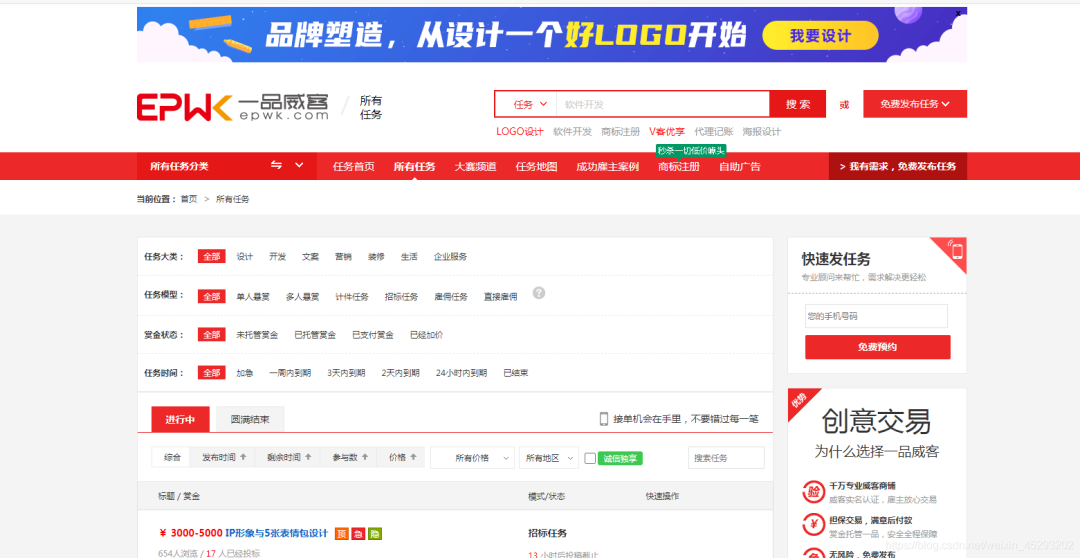1080x558 pixels.
Task: Click the phone icon beside 接单机会在手里
Action: (x=603, y=419)
